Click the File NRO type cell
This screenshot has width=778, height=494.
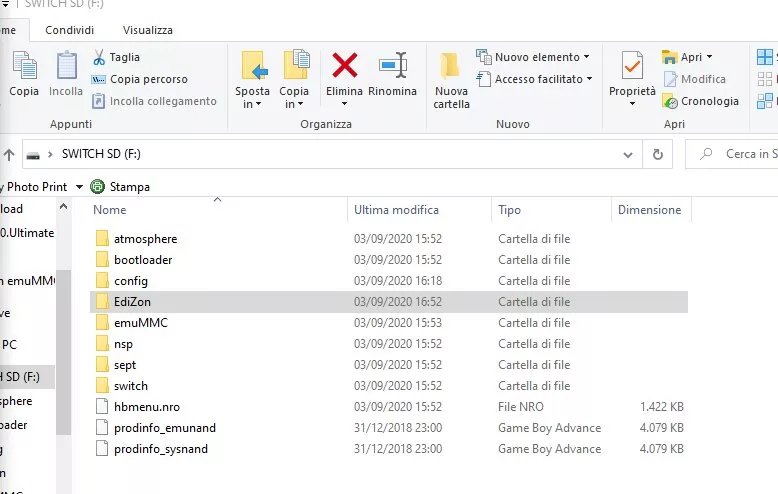coord(520,407)
